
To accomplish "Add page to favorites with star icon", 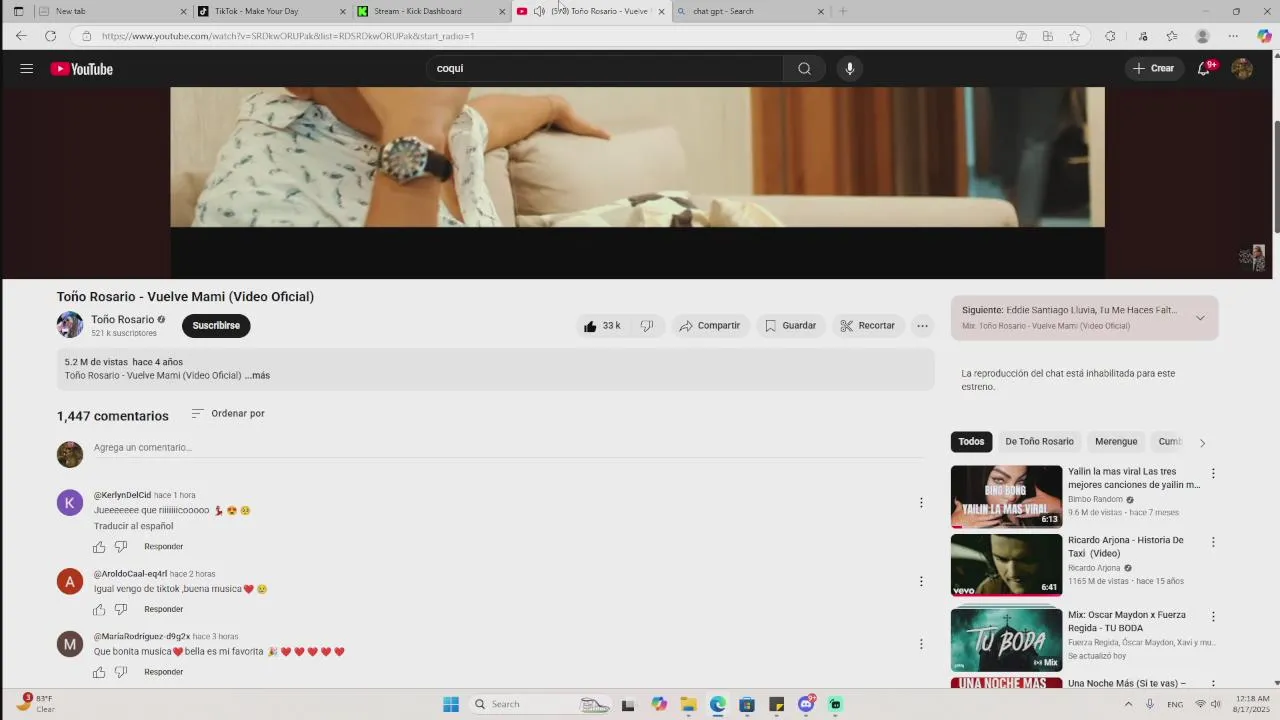I will pos(1074,36).
